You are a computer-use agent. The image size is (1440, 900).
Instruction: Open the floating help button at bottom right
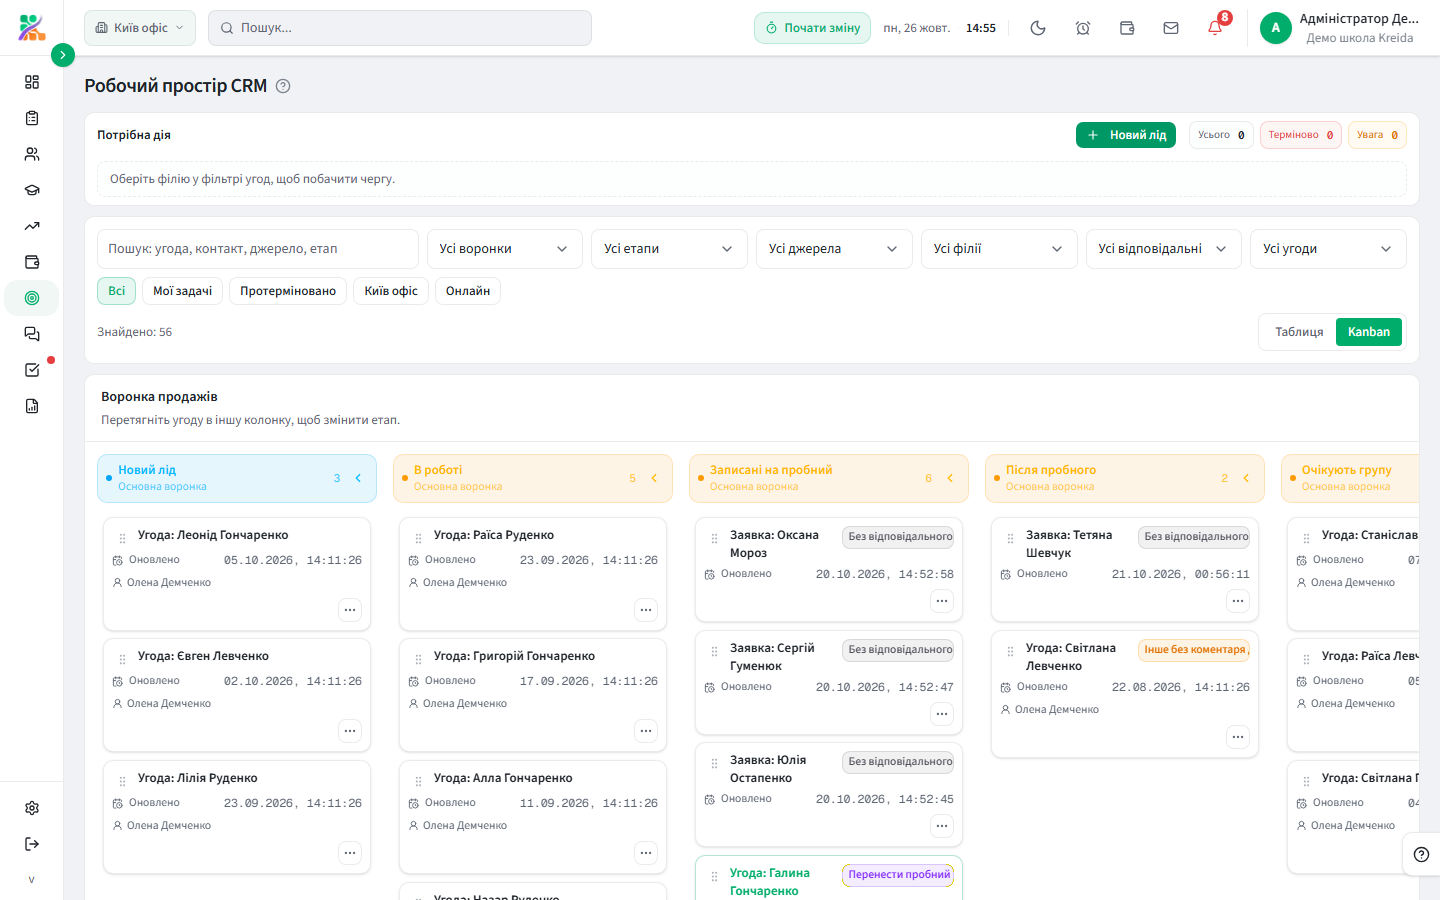pos(1421,855)
